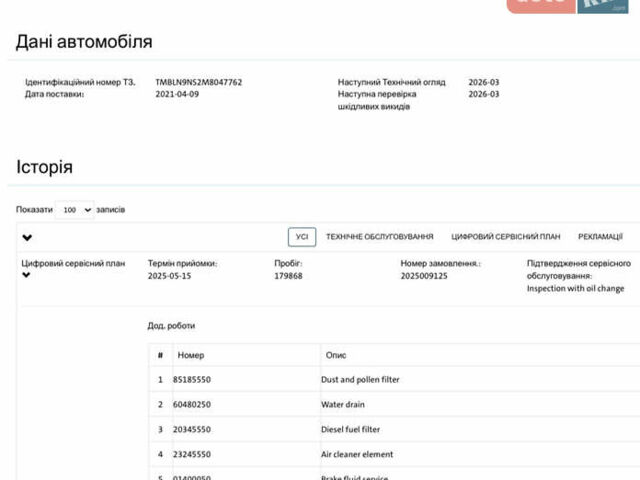Click order number 2025009125
Screen dimensions: 640x480
point(424,275)
